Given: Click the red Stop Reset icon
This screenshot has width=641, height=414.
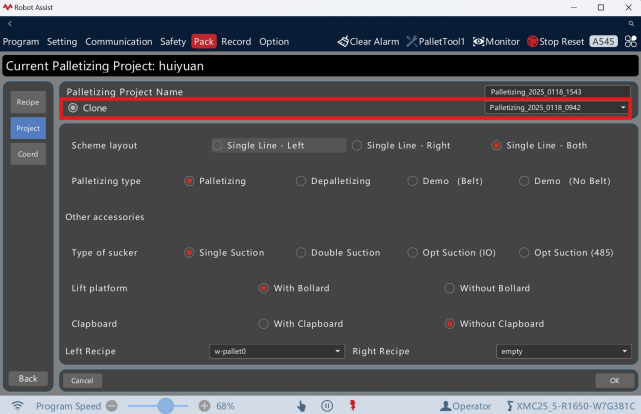Looking at the screenshot, I should pyautogui.click(x=532, y=41).
